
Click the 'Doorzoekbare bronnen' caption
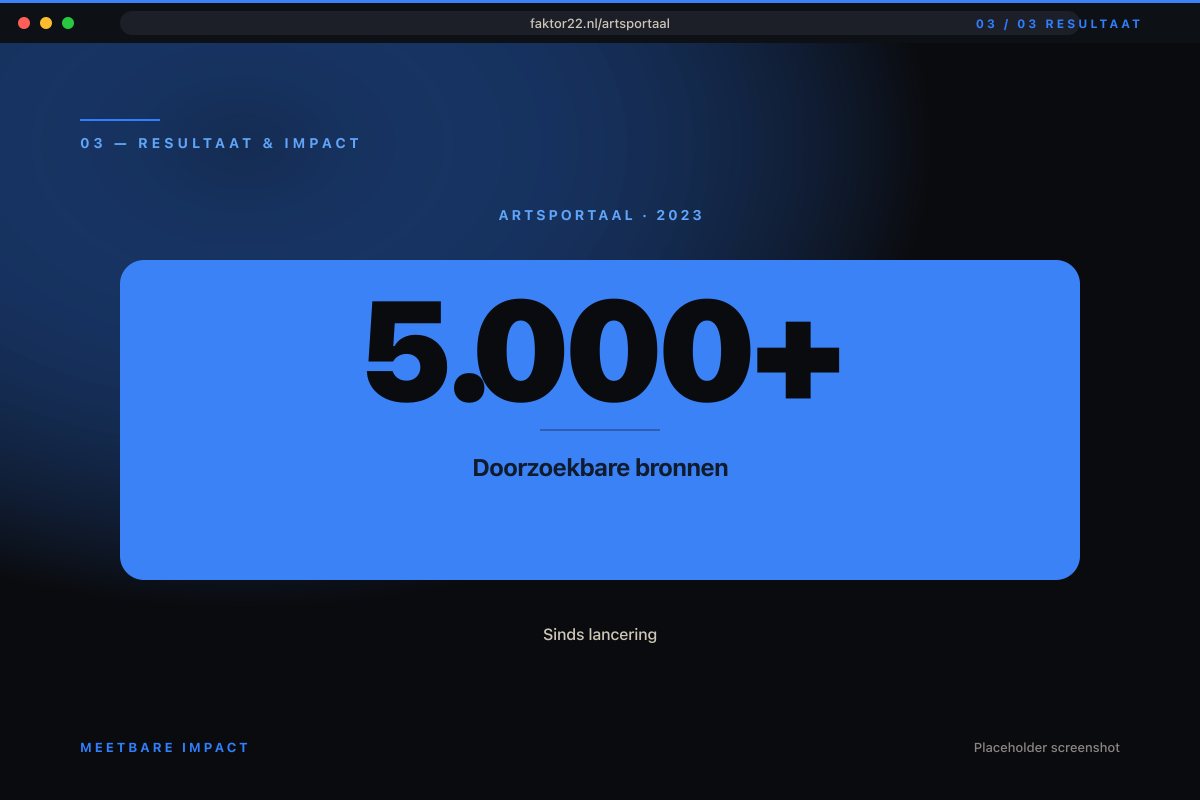pyautogui.click(x=600, y=468)
